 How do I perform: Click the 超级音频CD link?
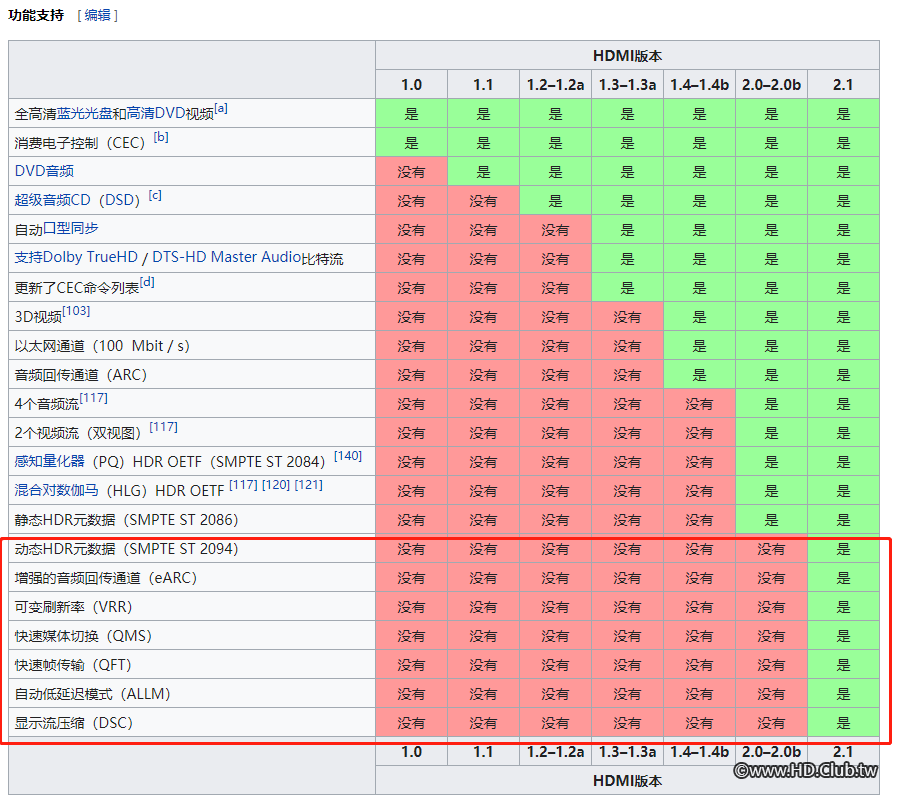click(x=52, y=200)
